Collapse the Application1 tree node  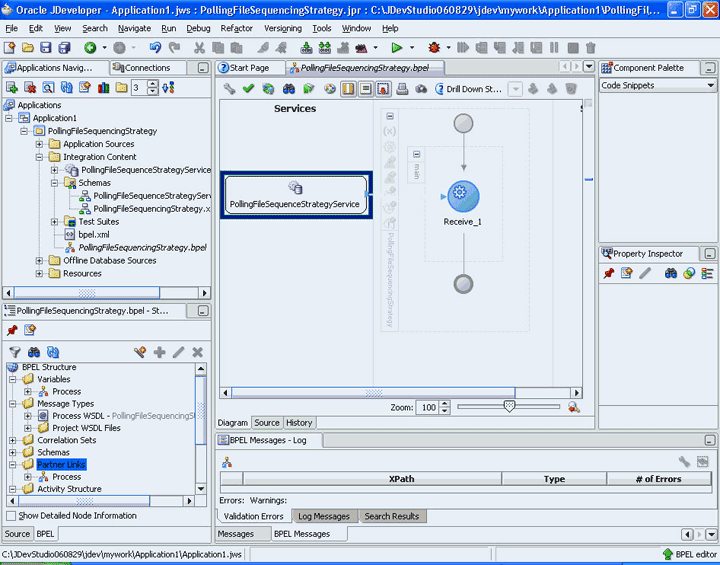pos(9,118)
